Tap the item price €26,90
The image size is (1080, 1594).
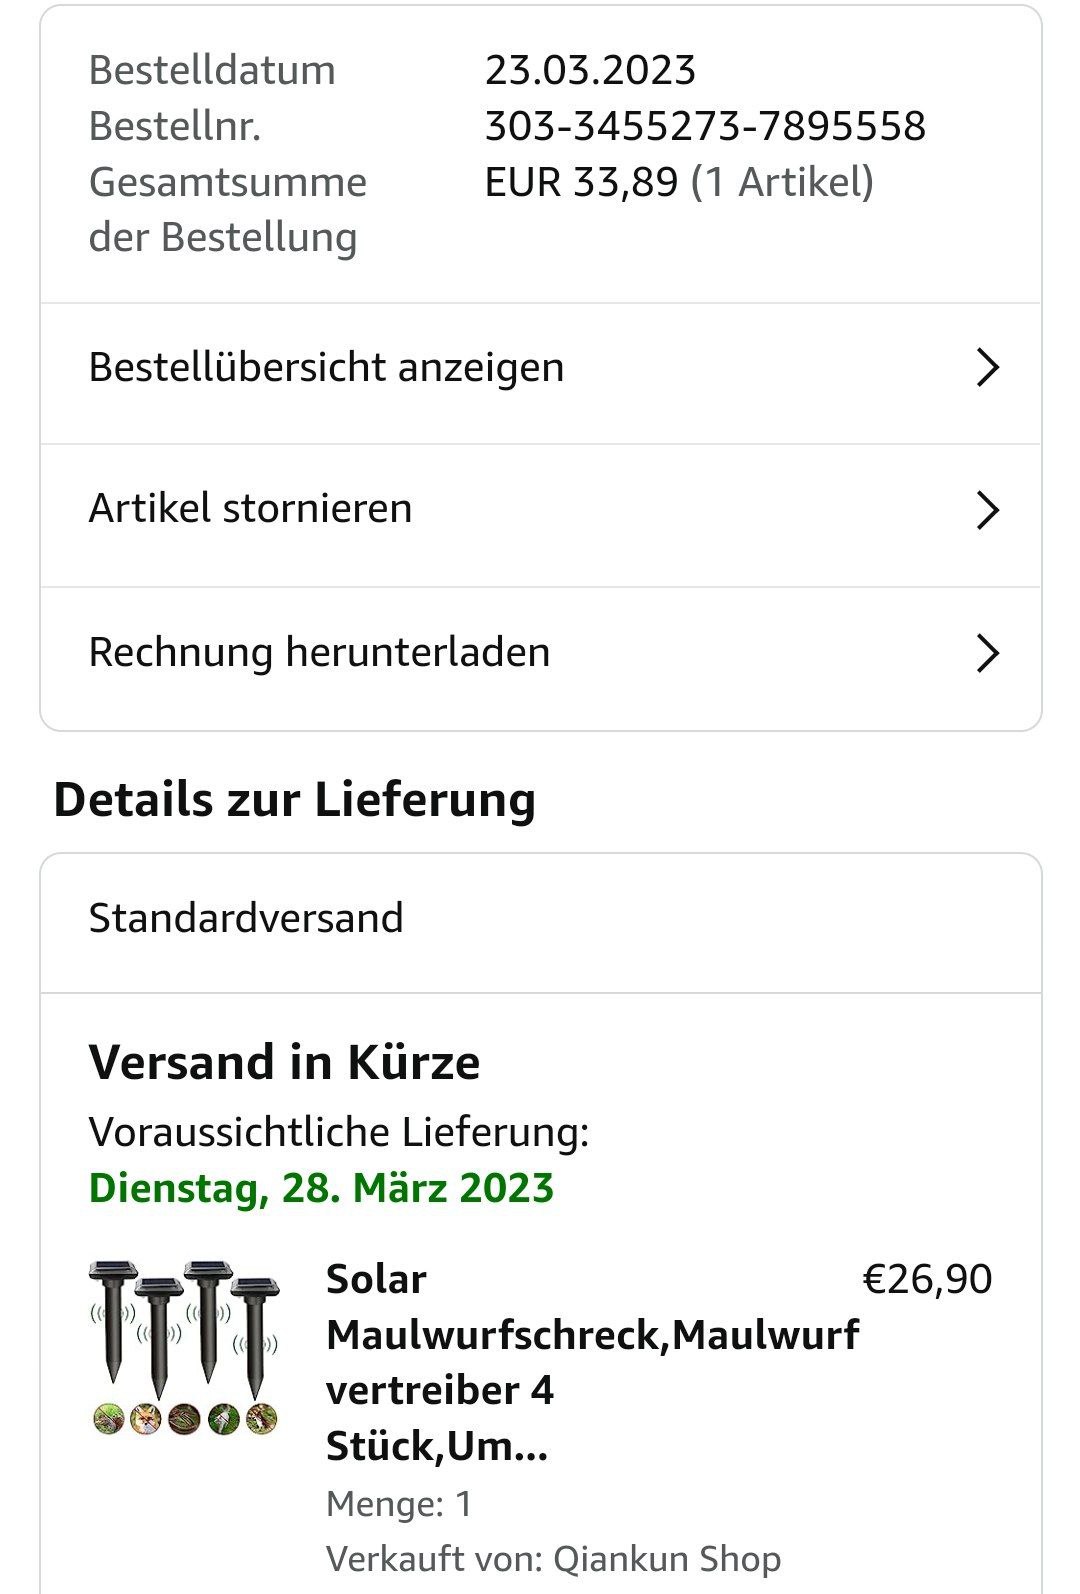coord(927,1279)
